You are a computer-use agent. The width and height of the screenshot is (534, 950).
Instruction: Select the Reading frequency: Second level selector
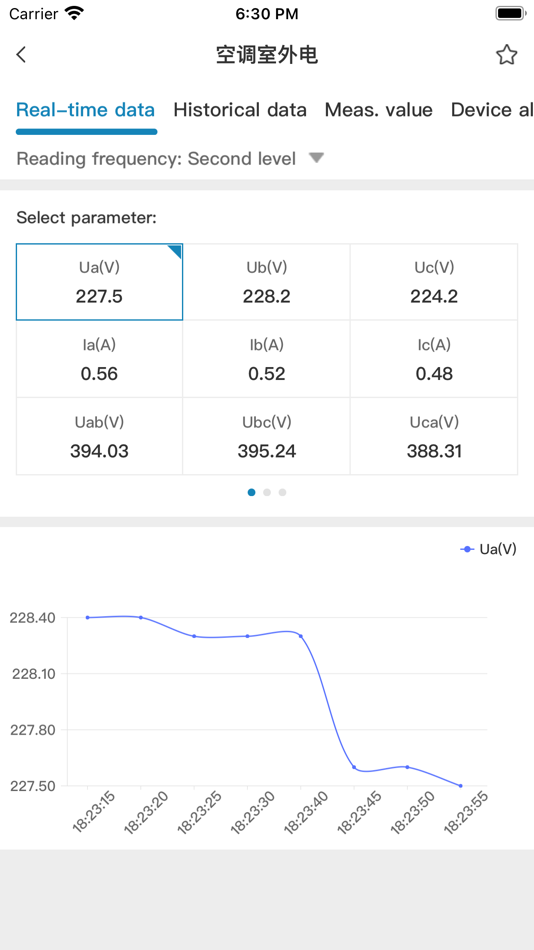tap(170, 159)
